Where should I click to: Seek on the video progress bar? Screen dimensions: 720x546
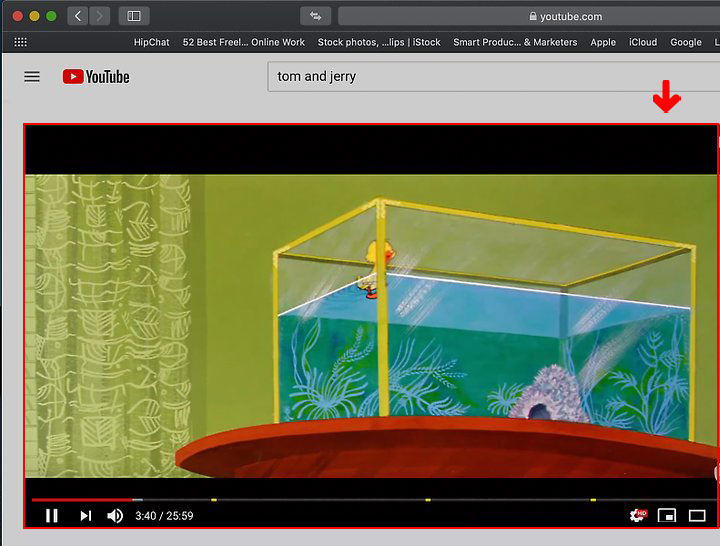point(374,500)
